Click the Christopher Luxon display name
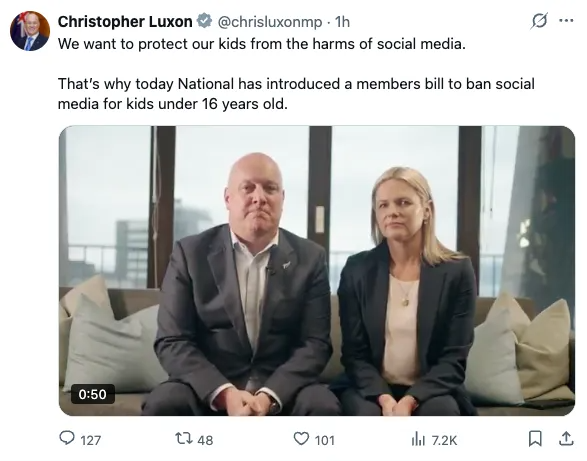The width and height of the screenshot is (587, 461). 125,22
